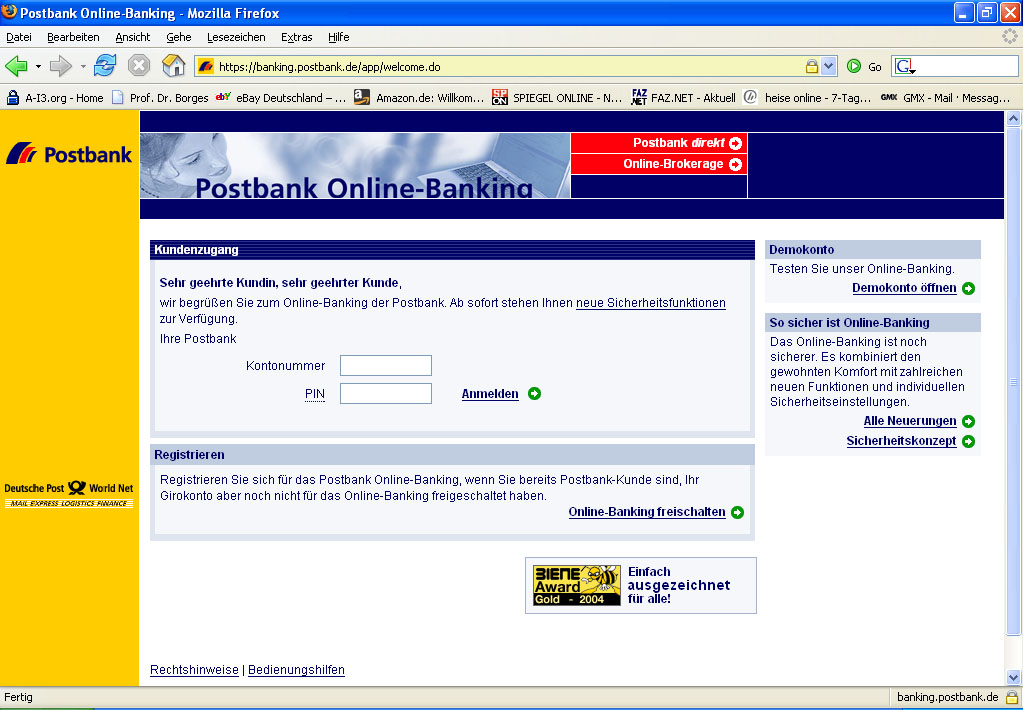
Task: Focus the Kontonummer input field
Action: [386, 365]
